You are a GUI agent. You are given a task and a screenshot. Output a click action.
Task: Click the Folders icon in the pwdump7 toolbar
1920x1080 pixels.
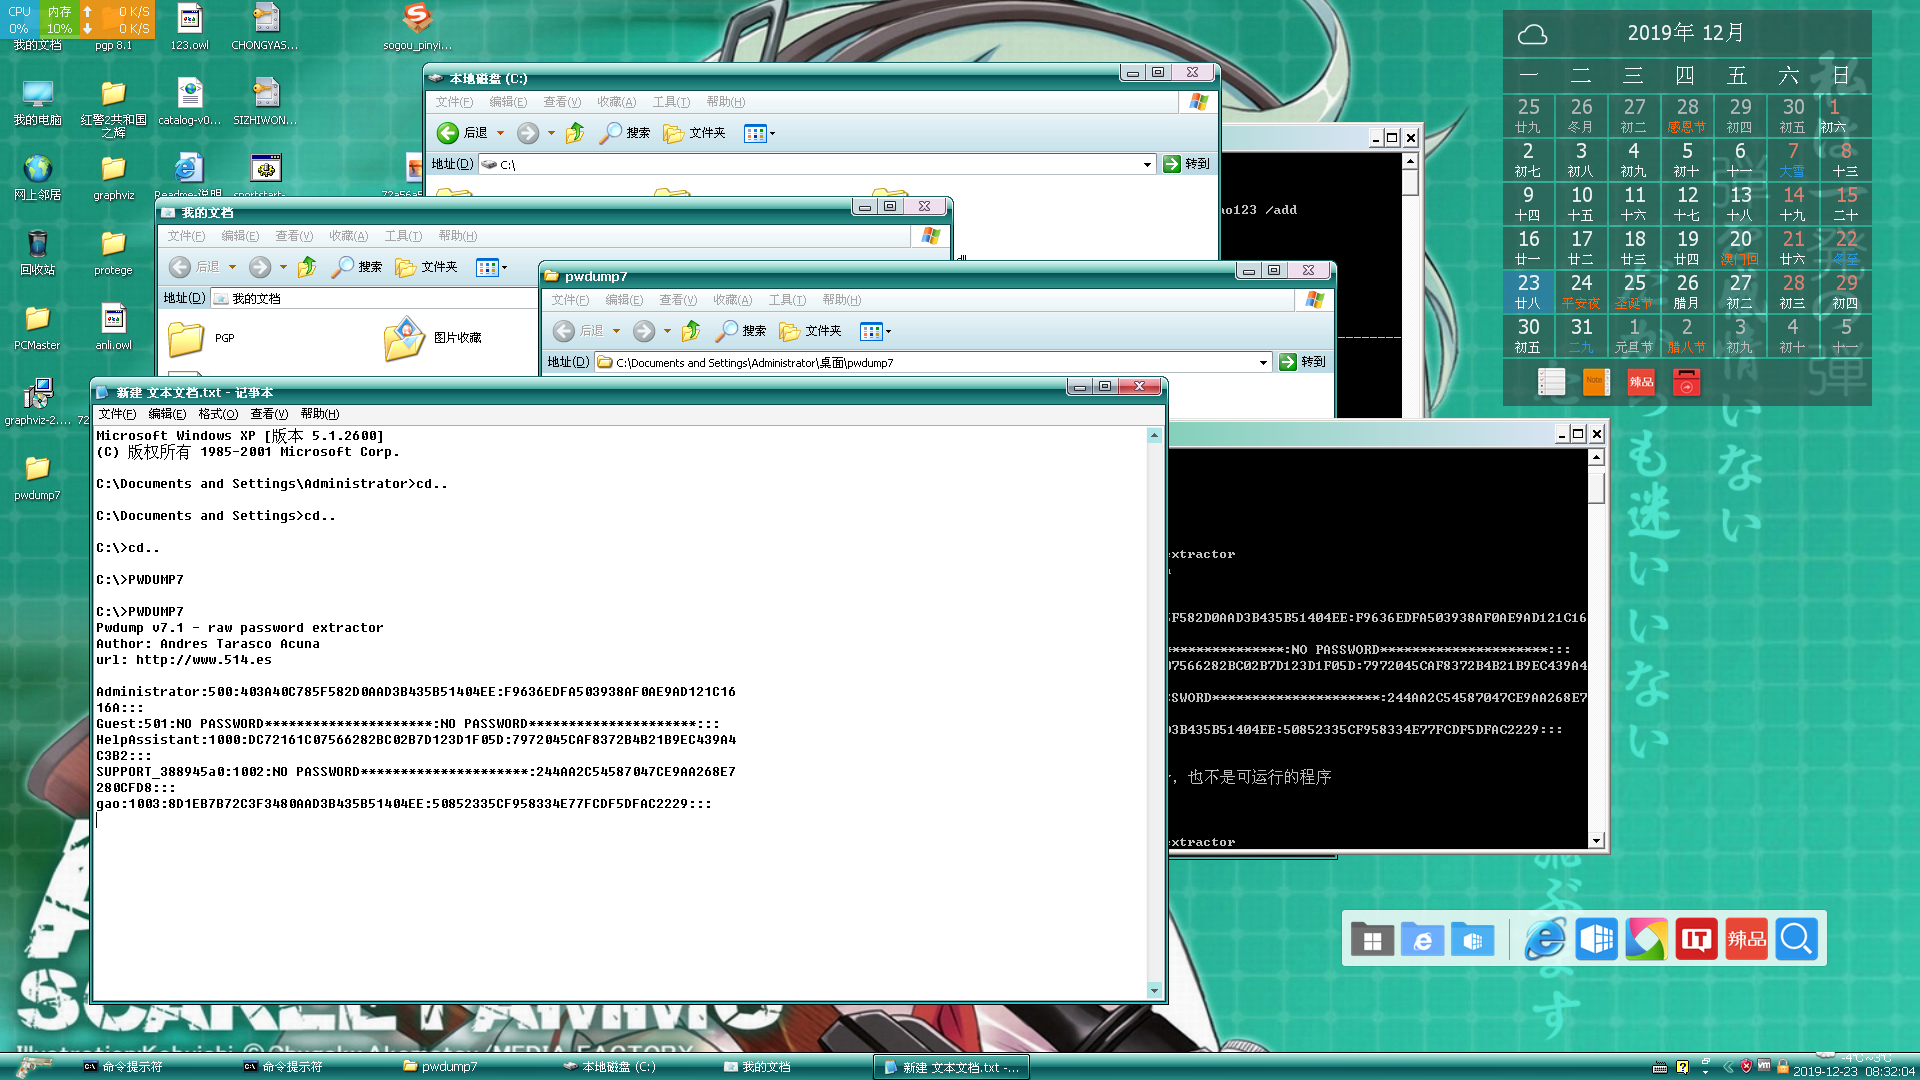point(790,331)
